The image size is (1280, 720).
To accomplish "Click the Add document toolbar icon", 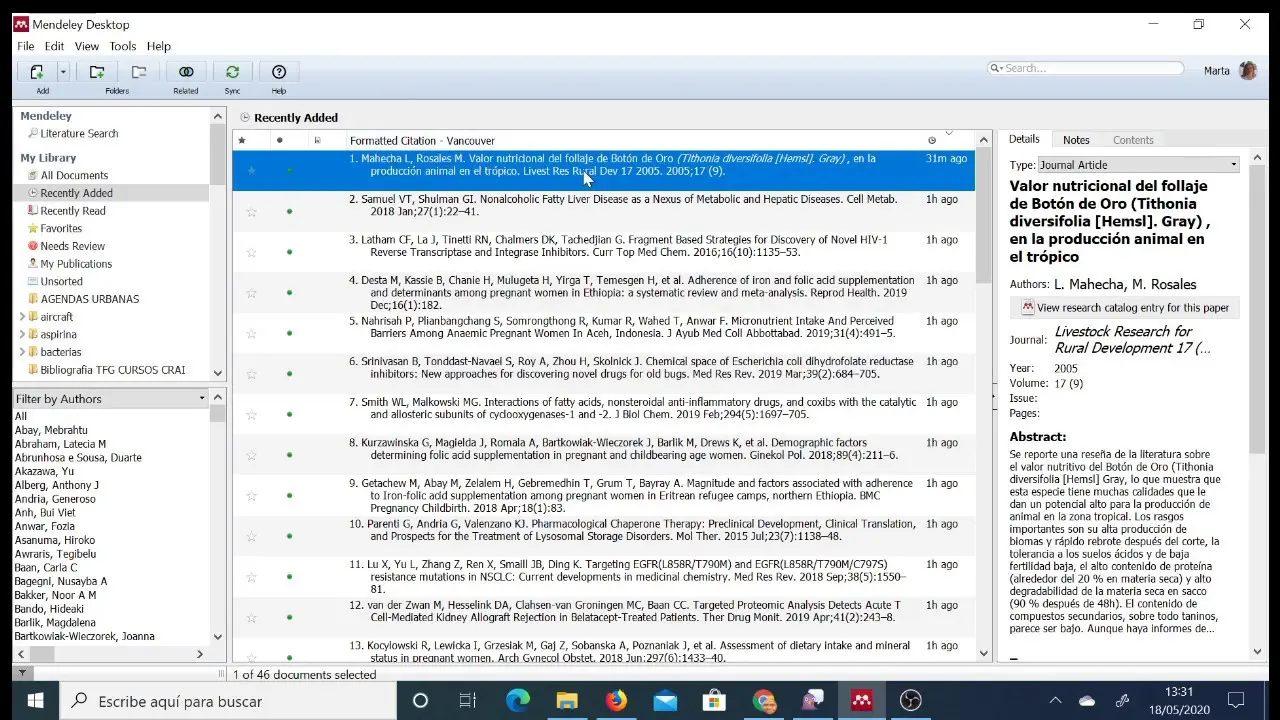I will pyautogui.click(x=37, y=72).
